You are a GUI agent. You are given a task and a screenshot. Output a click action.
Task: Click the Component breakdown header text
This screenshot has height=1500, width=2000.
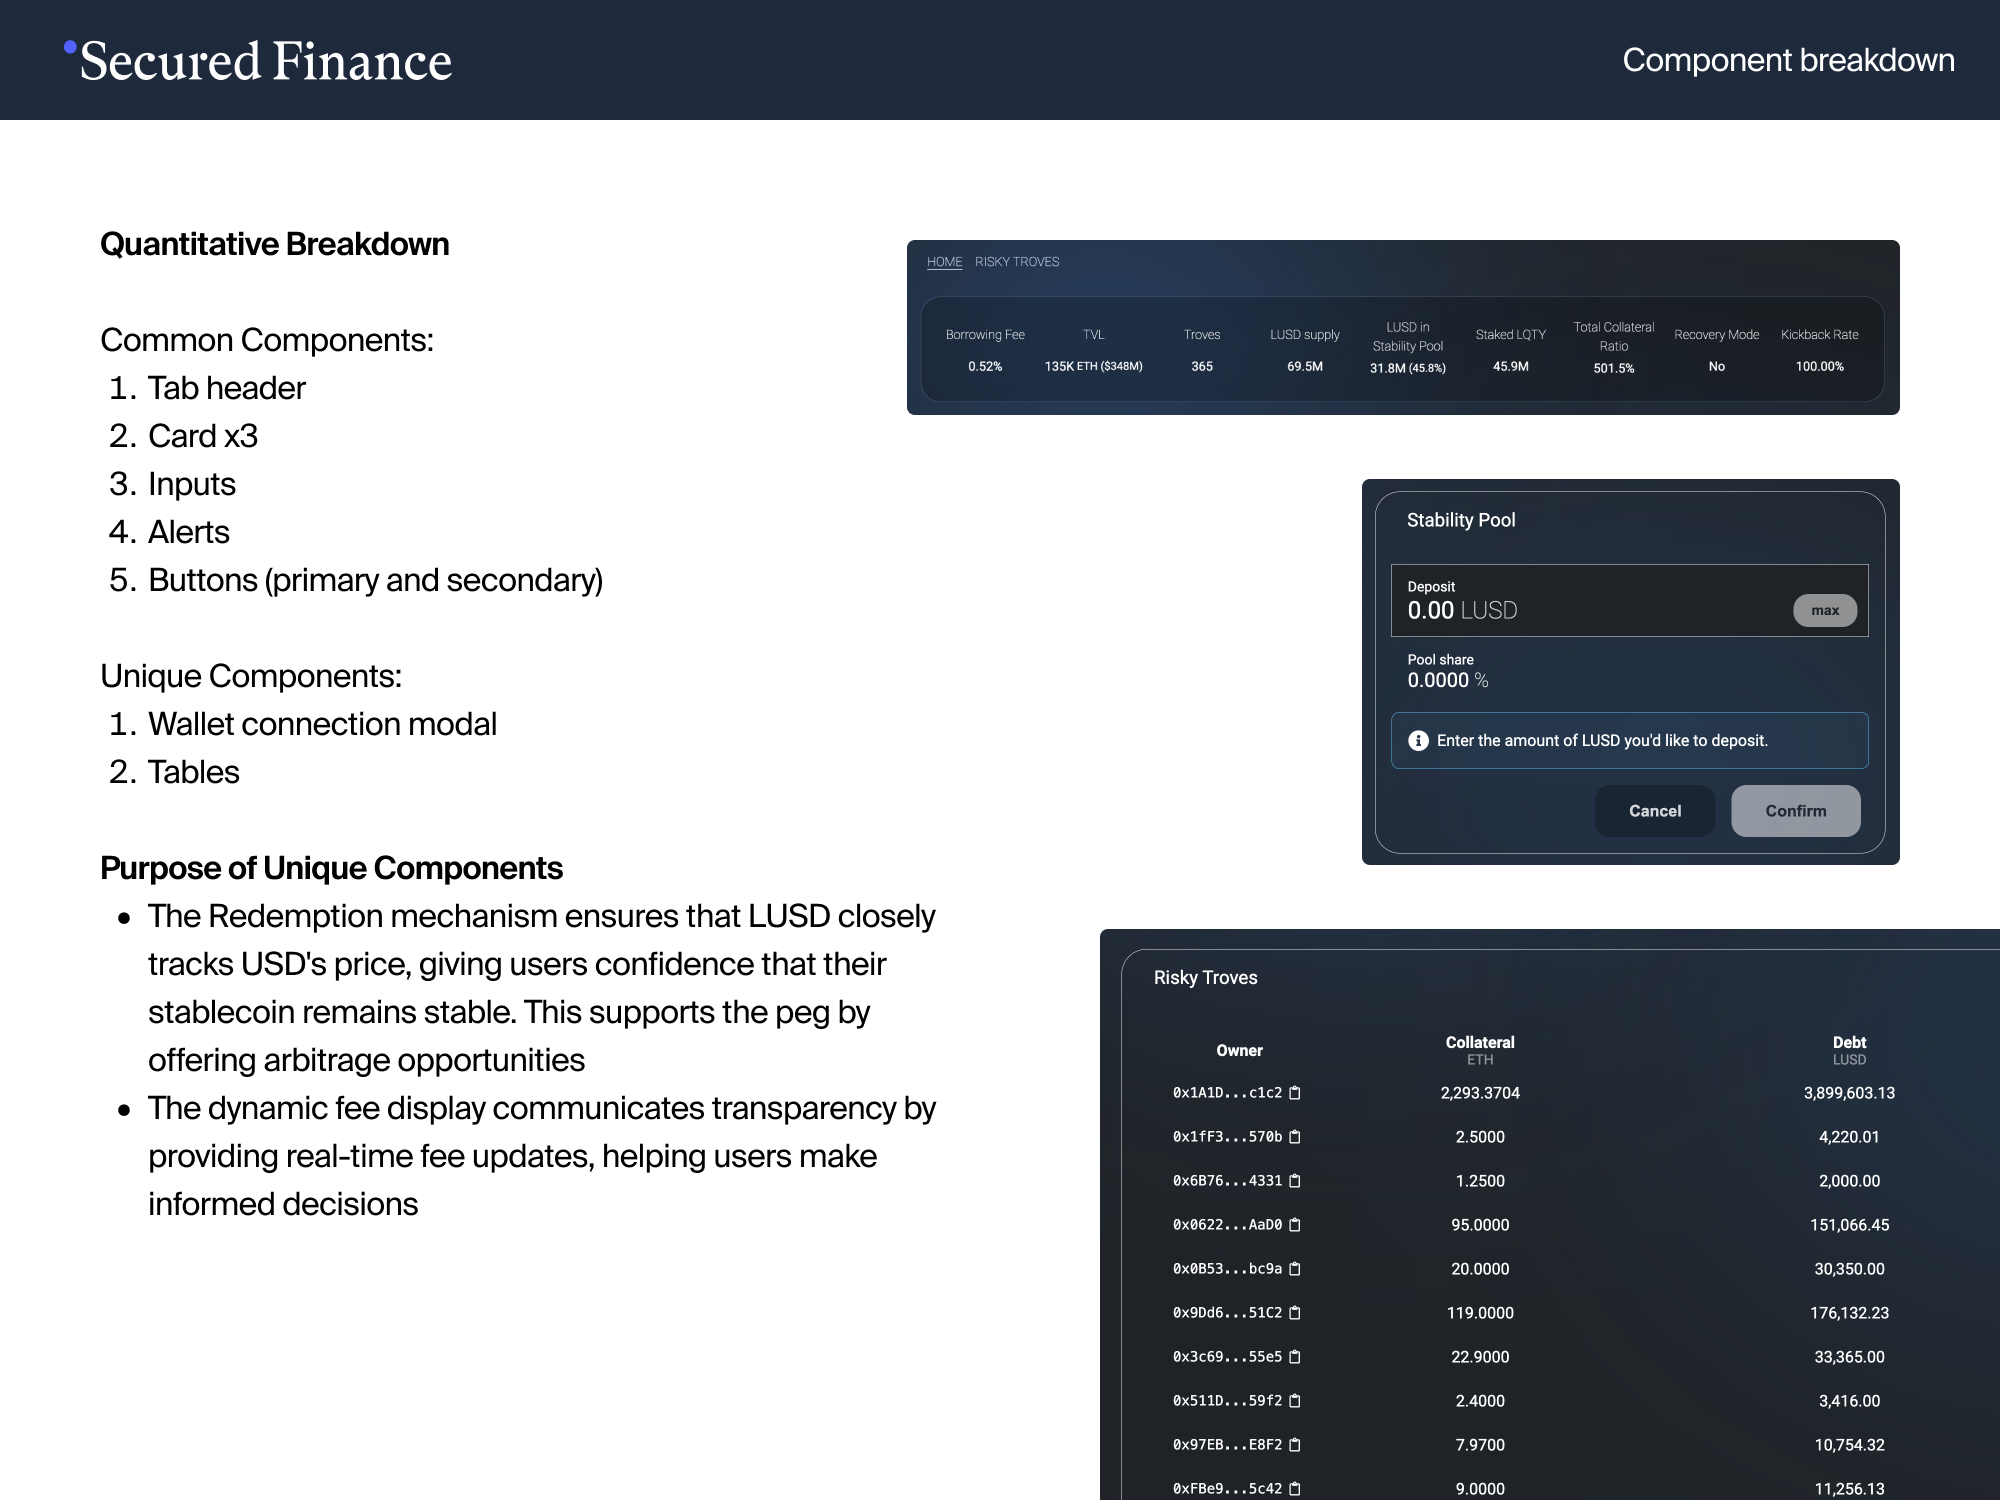(x=1788, y=60)
